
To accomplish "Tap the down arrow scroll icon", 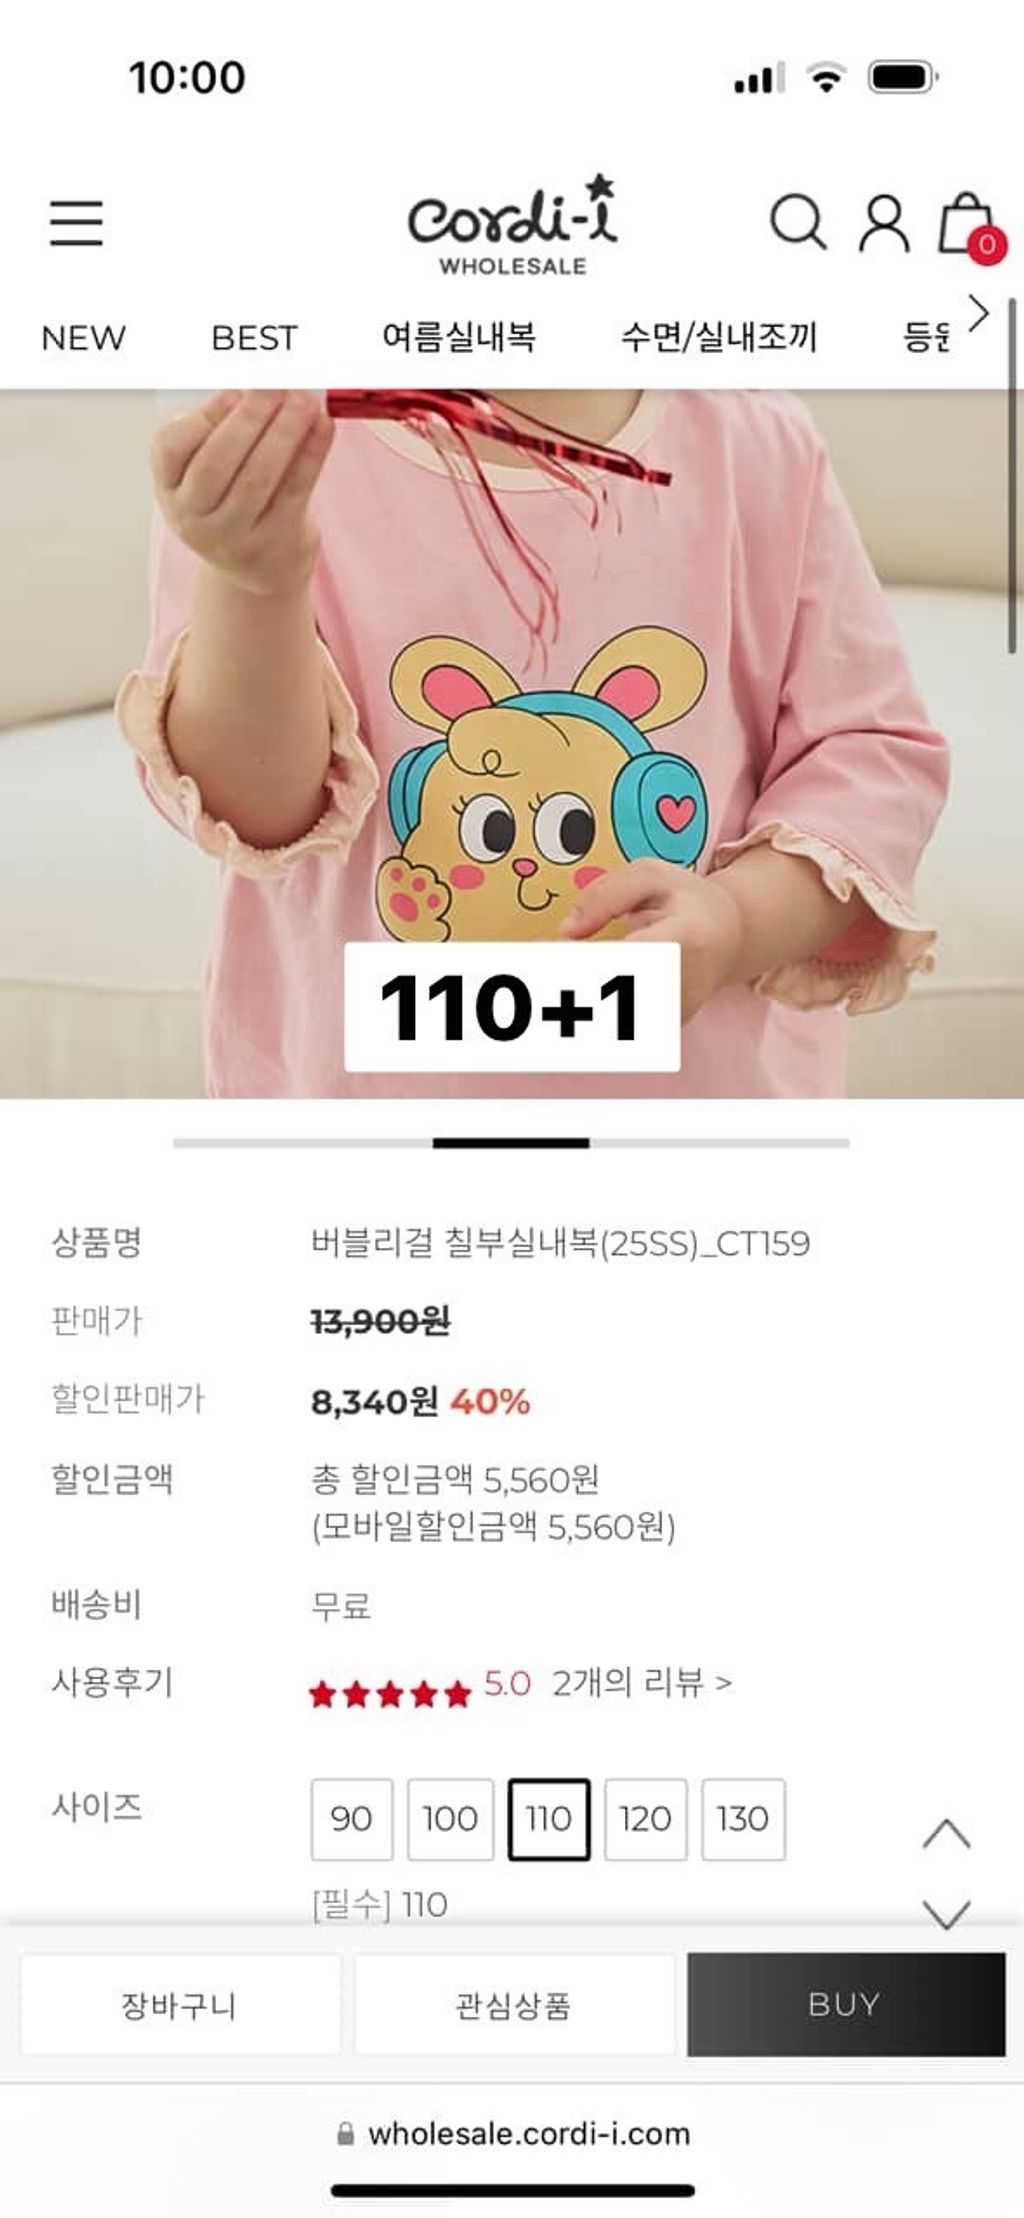I will tap(946, 1913).
